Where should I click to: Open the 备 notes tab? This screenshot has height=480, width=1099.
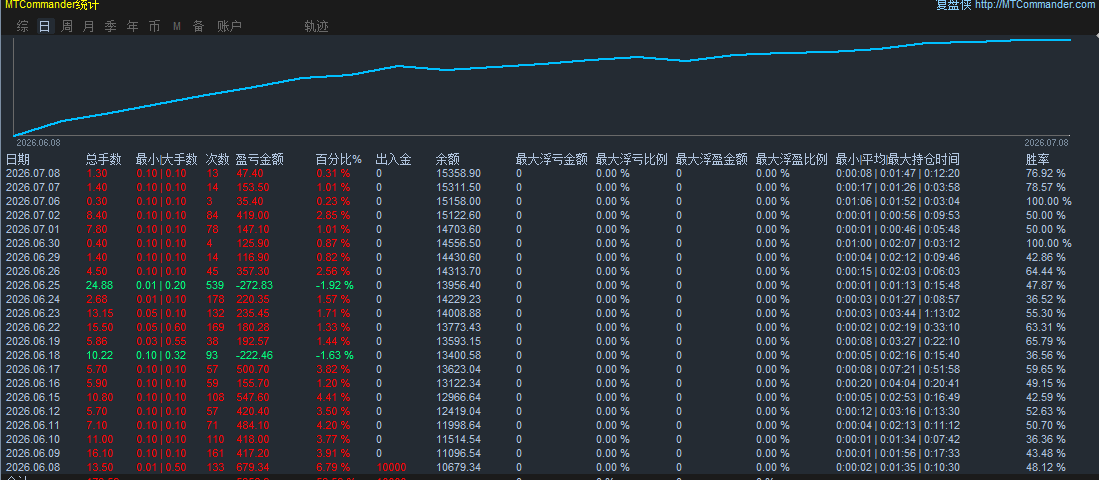point(198,27)
